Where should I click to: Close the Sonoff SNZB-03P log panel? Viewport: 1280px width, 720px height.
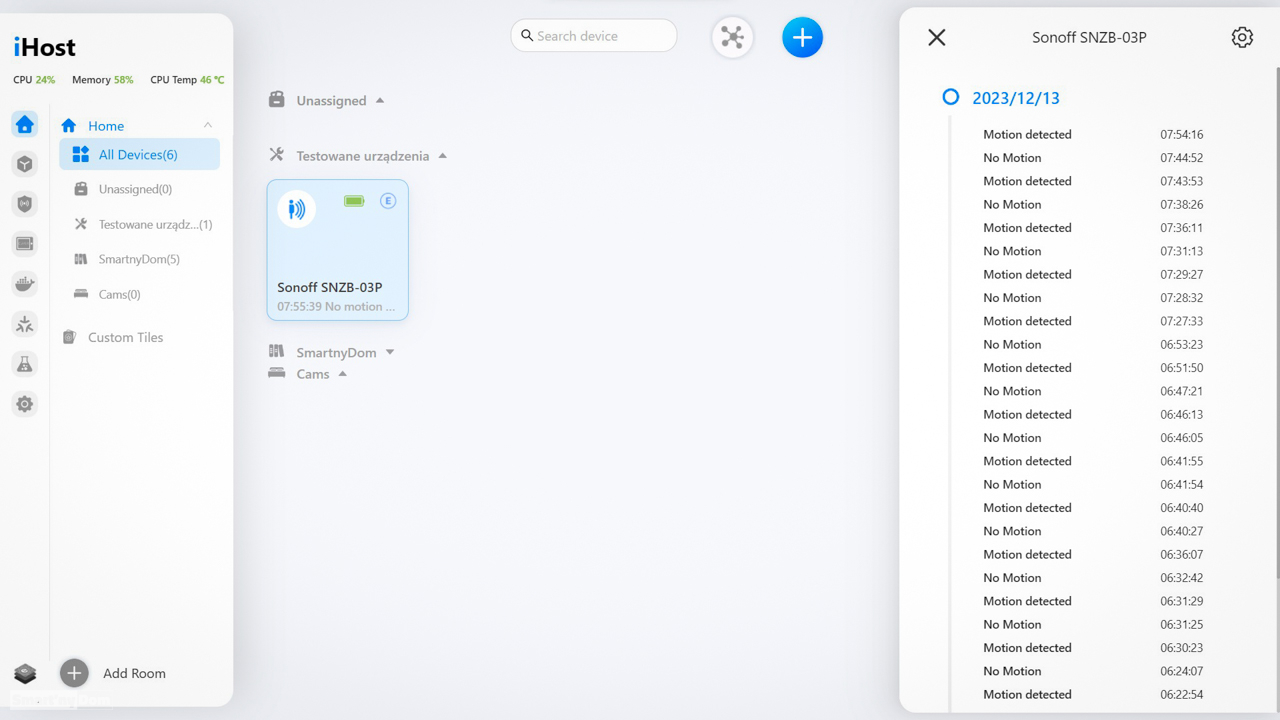936,37
